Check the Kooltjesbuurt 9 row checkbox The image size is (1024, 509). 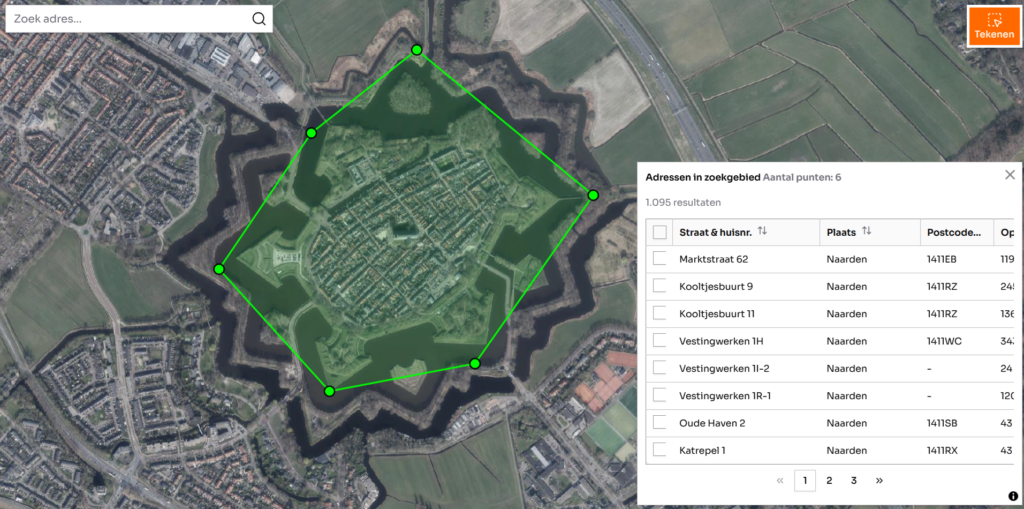tap(660, 286)
